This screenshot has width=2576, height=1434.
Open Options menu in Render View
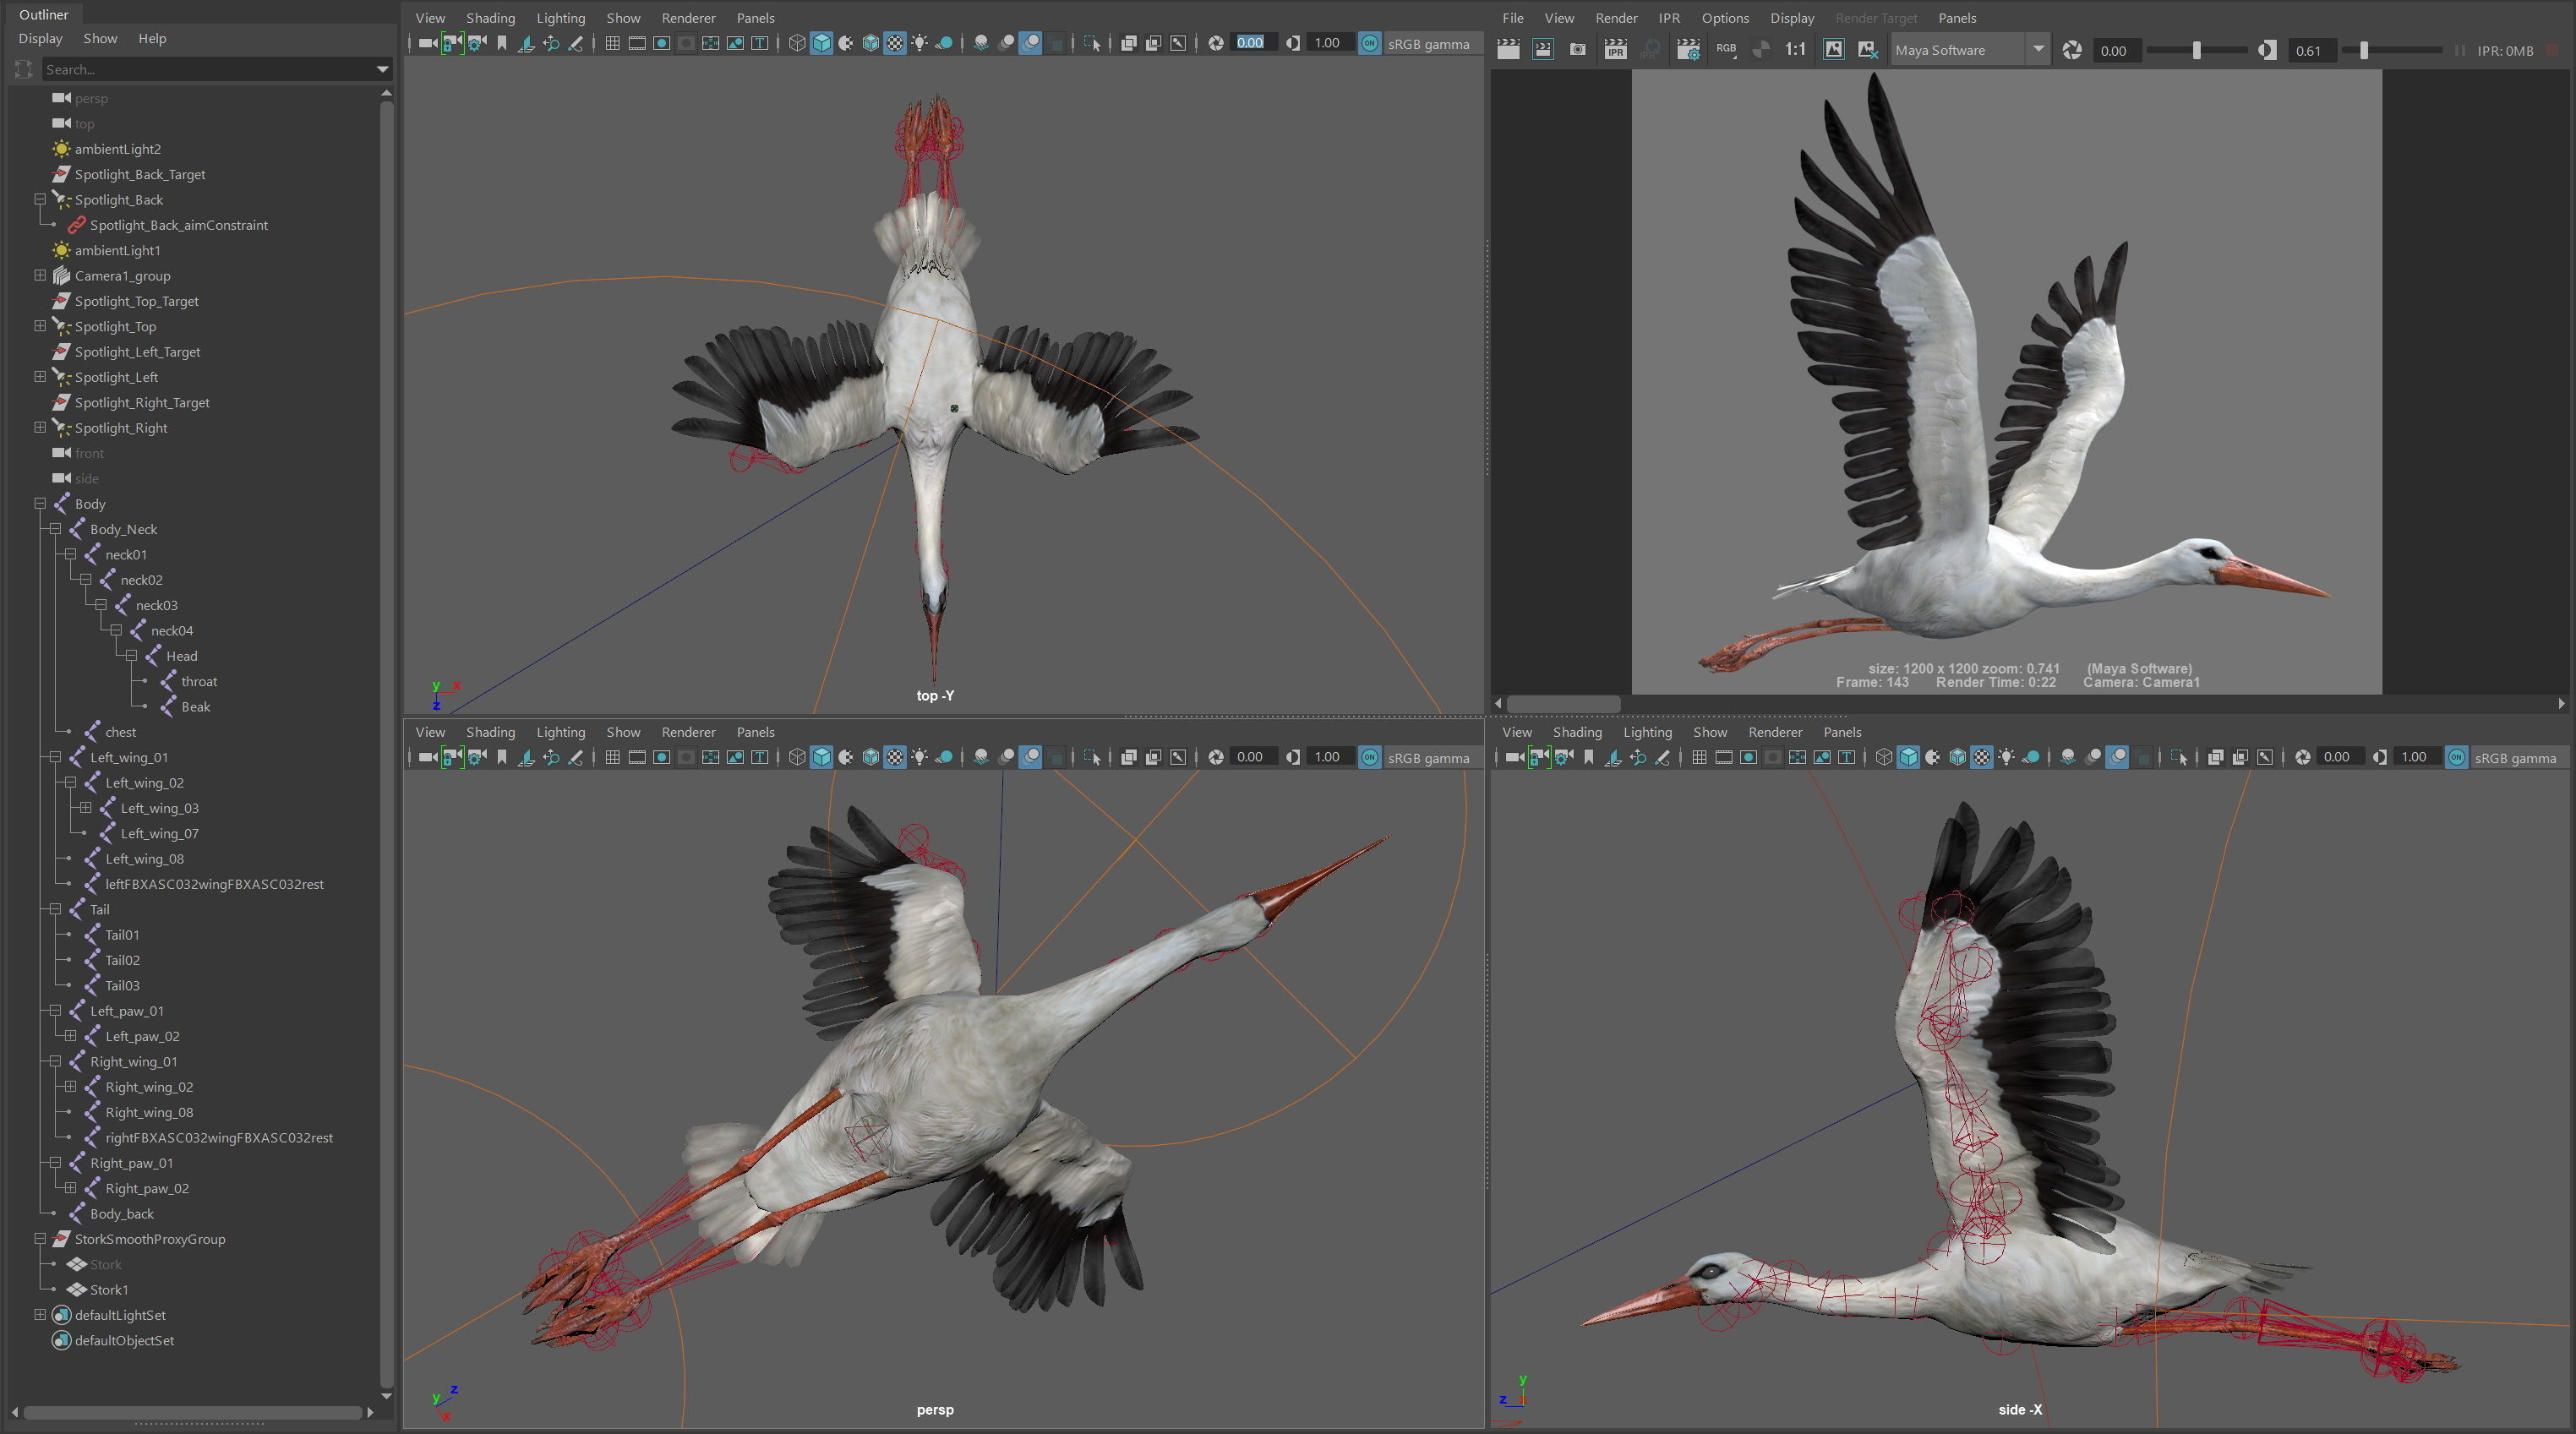pyautogui.click(x=1725, y=18)
